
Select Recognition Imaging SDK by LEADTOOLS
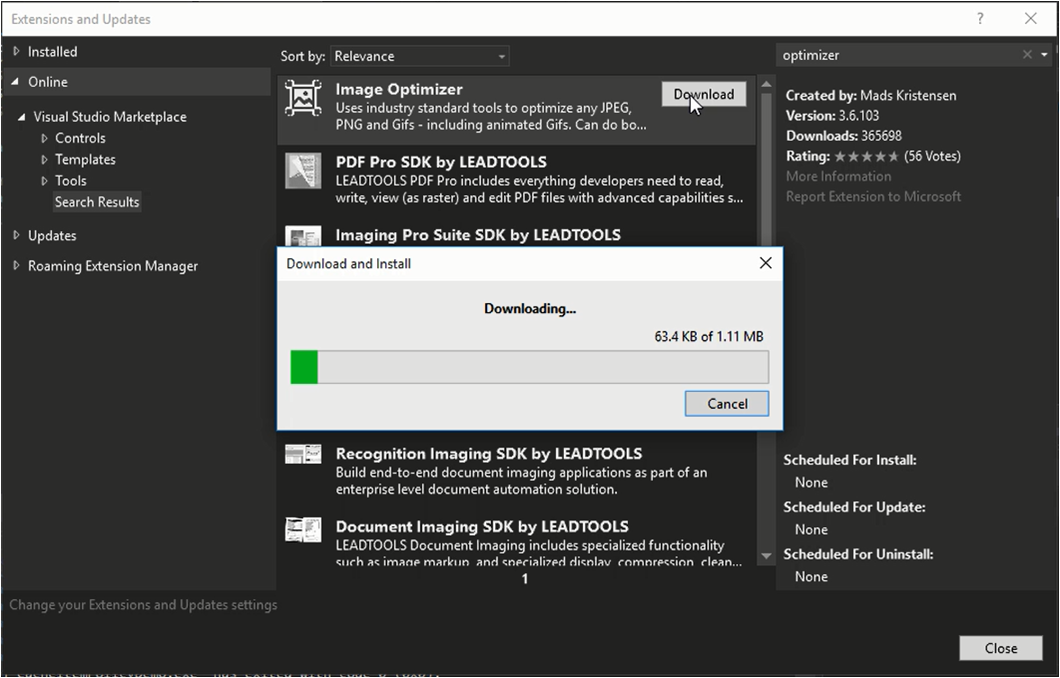click(x=489, y=454)
